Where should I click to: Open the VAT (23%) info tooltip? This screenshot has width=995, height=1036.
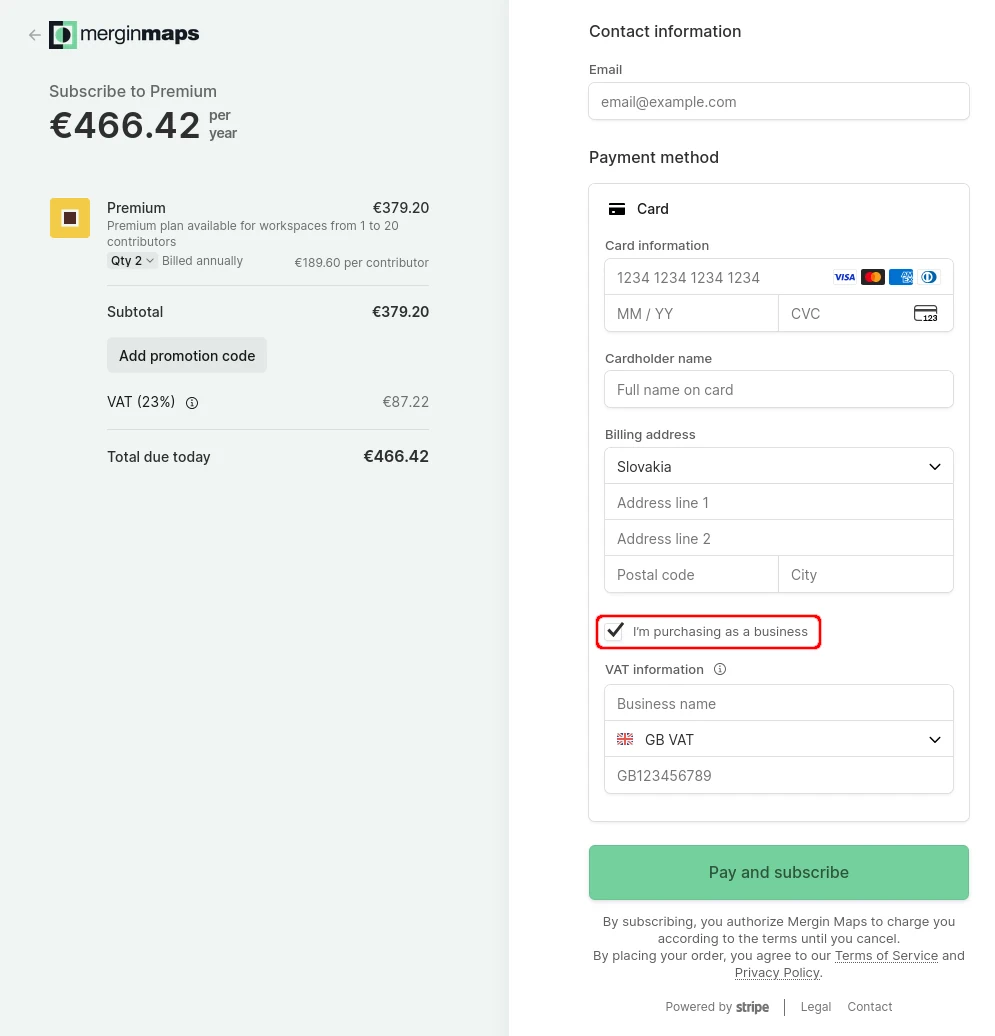tap(191, 402)
